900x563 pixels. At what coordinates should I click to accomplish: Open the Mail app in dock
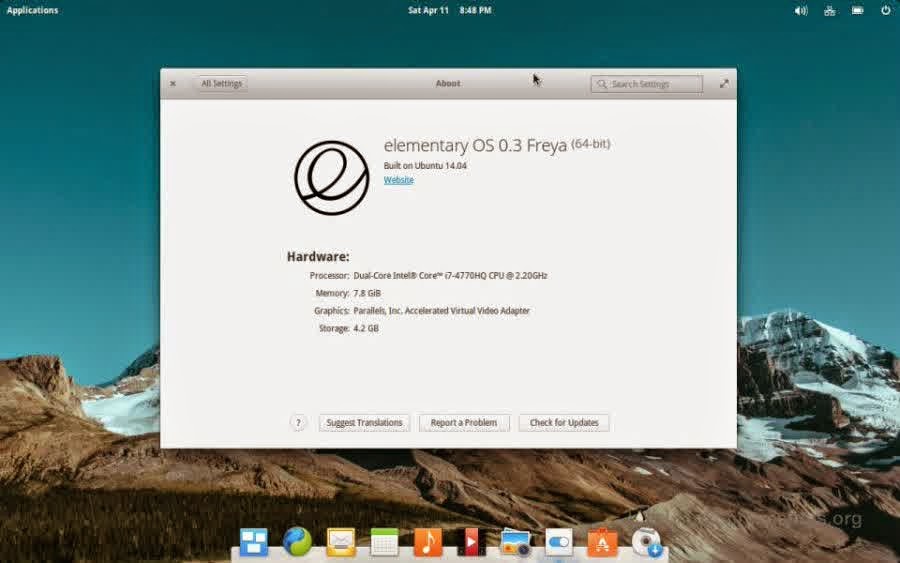(341, 542)
